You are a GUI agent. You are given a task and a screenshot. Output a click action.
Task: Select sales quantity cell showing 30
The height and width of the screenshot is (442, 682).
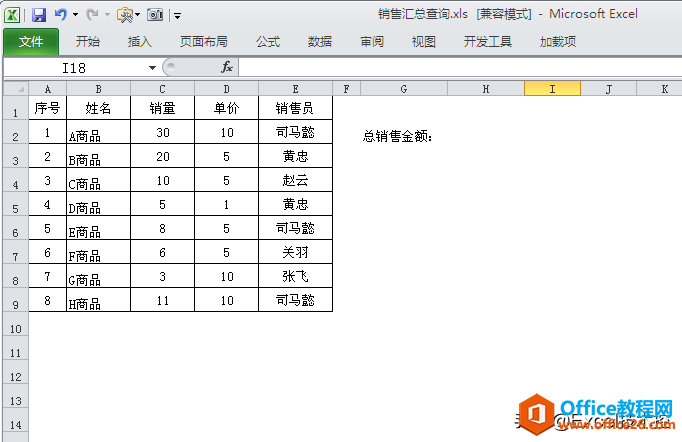pyautogui.click(x=163, y=132)
